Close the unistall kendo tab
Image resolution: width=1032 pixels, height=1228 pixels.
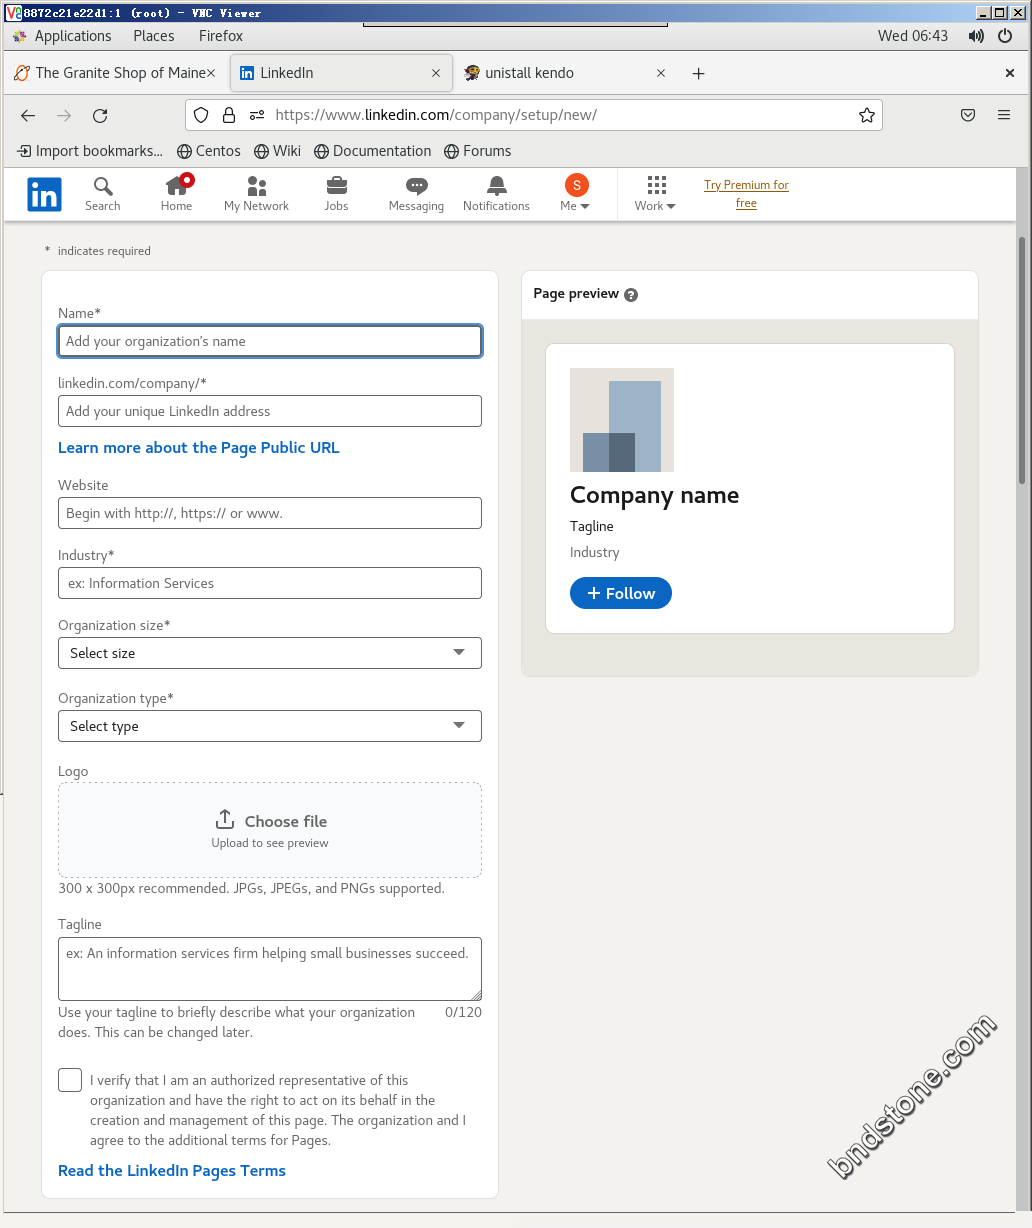661,73
